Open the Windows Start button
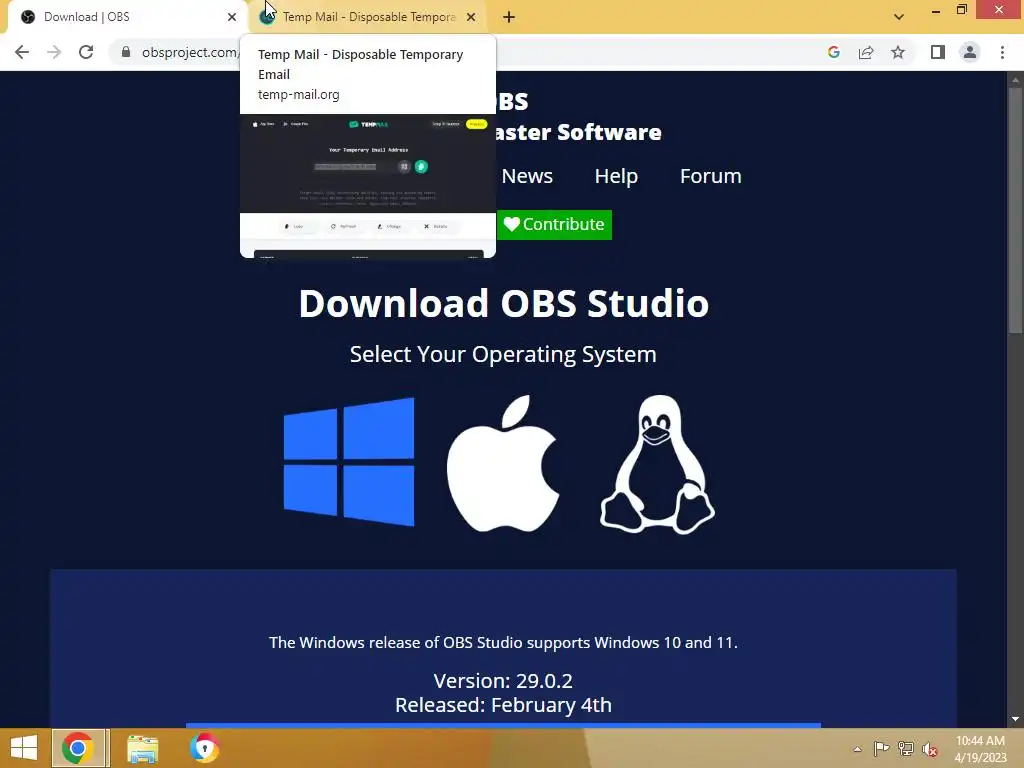Viewport: 1024px width, 768px height. pos(24,748)
